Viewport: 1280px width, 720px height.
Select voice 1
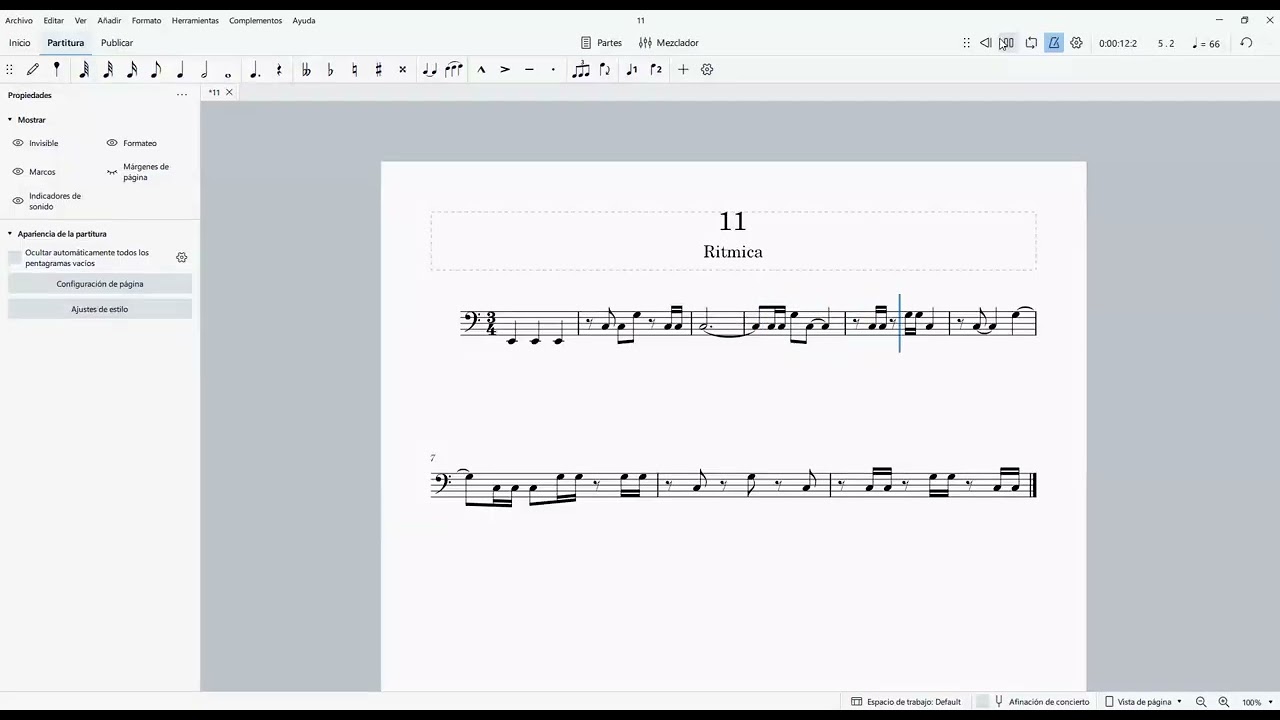point(631,69)
